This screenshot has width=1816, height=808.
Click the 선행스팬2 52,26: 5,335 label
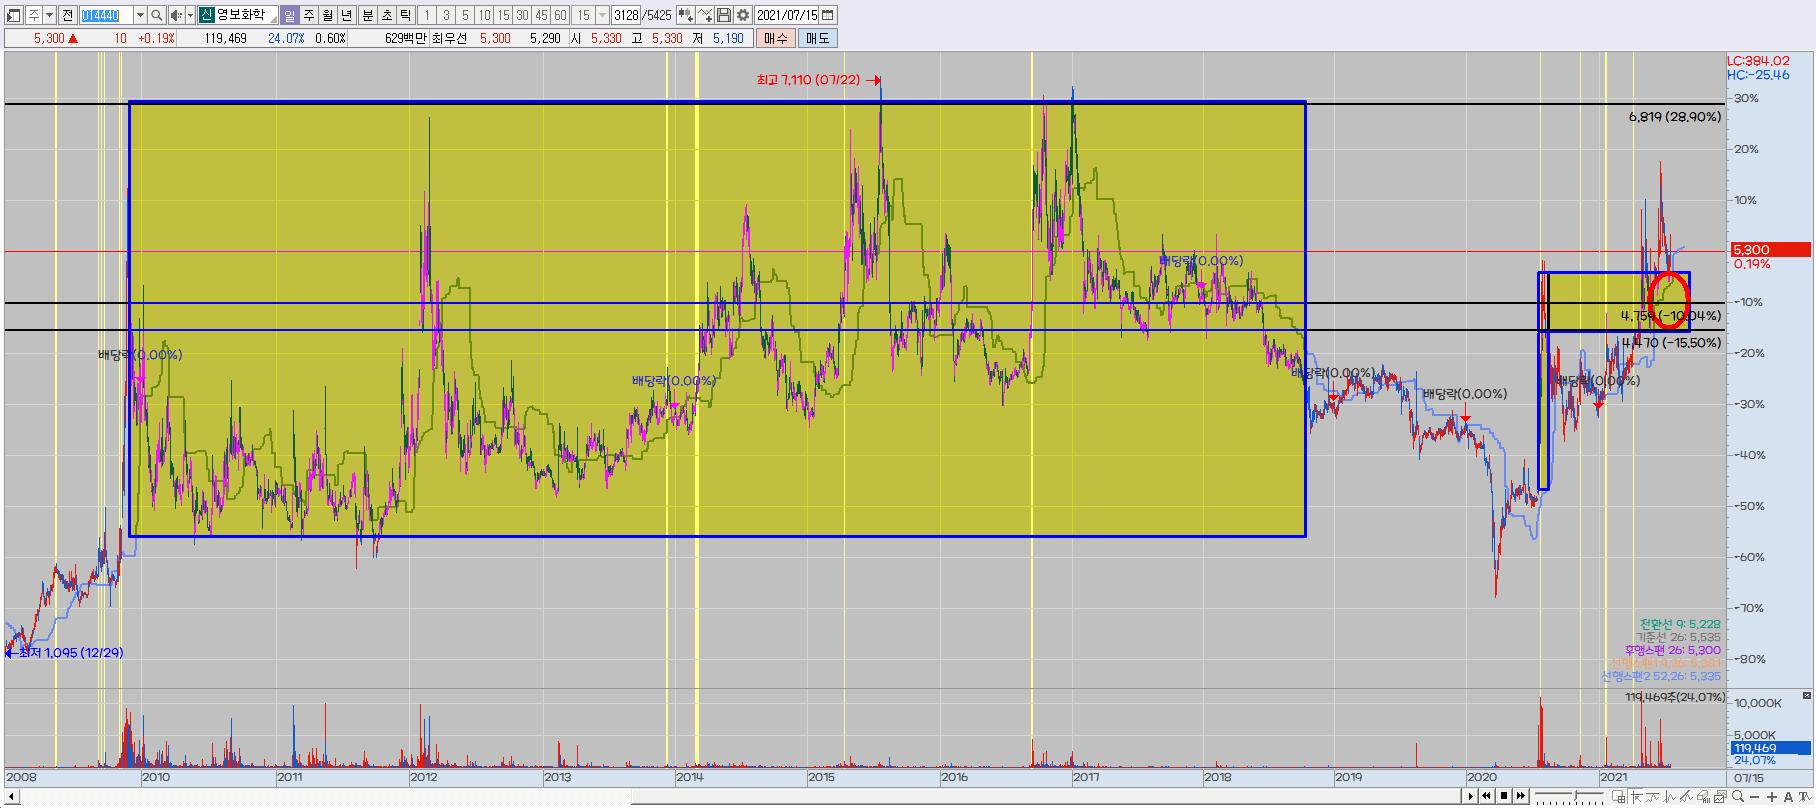click(1661, 676)
